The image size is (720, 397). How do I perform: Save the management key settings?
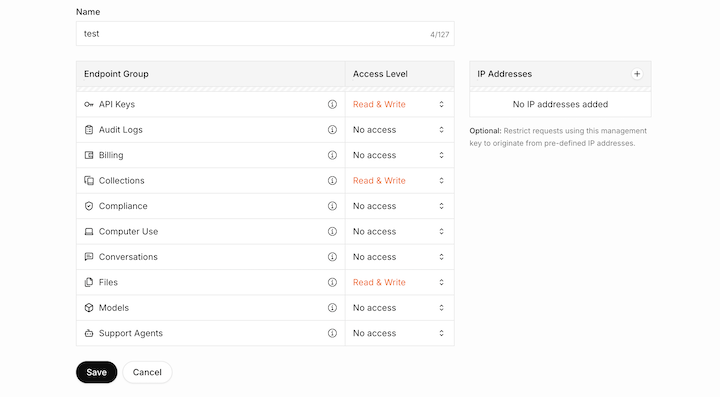coord(96,372)
